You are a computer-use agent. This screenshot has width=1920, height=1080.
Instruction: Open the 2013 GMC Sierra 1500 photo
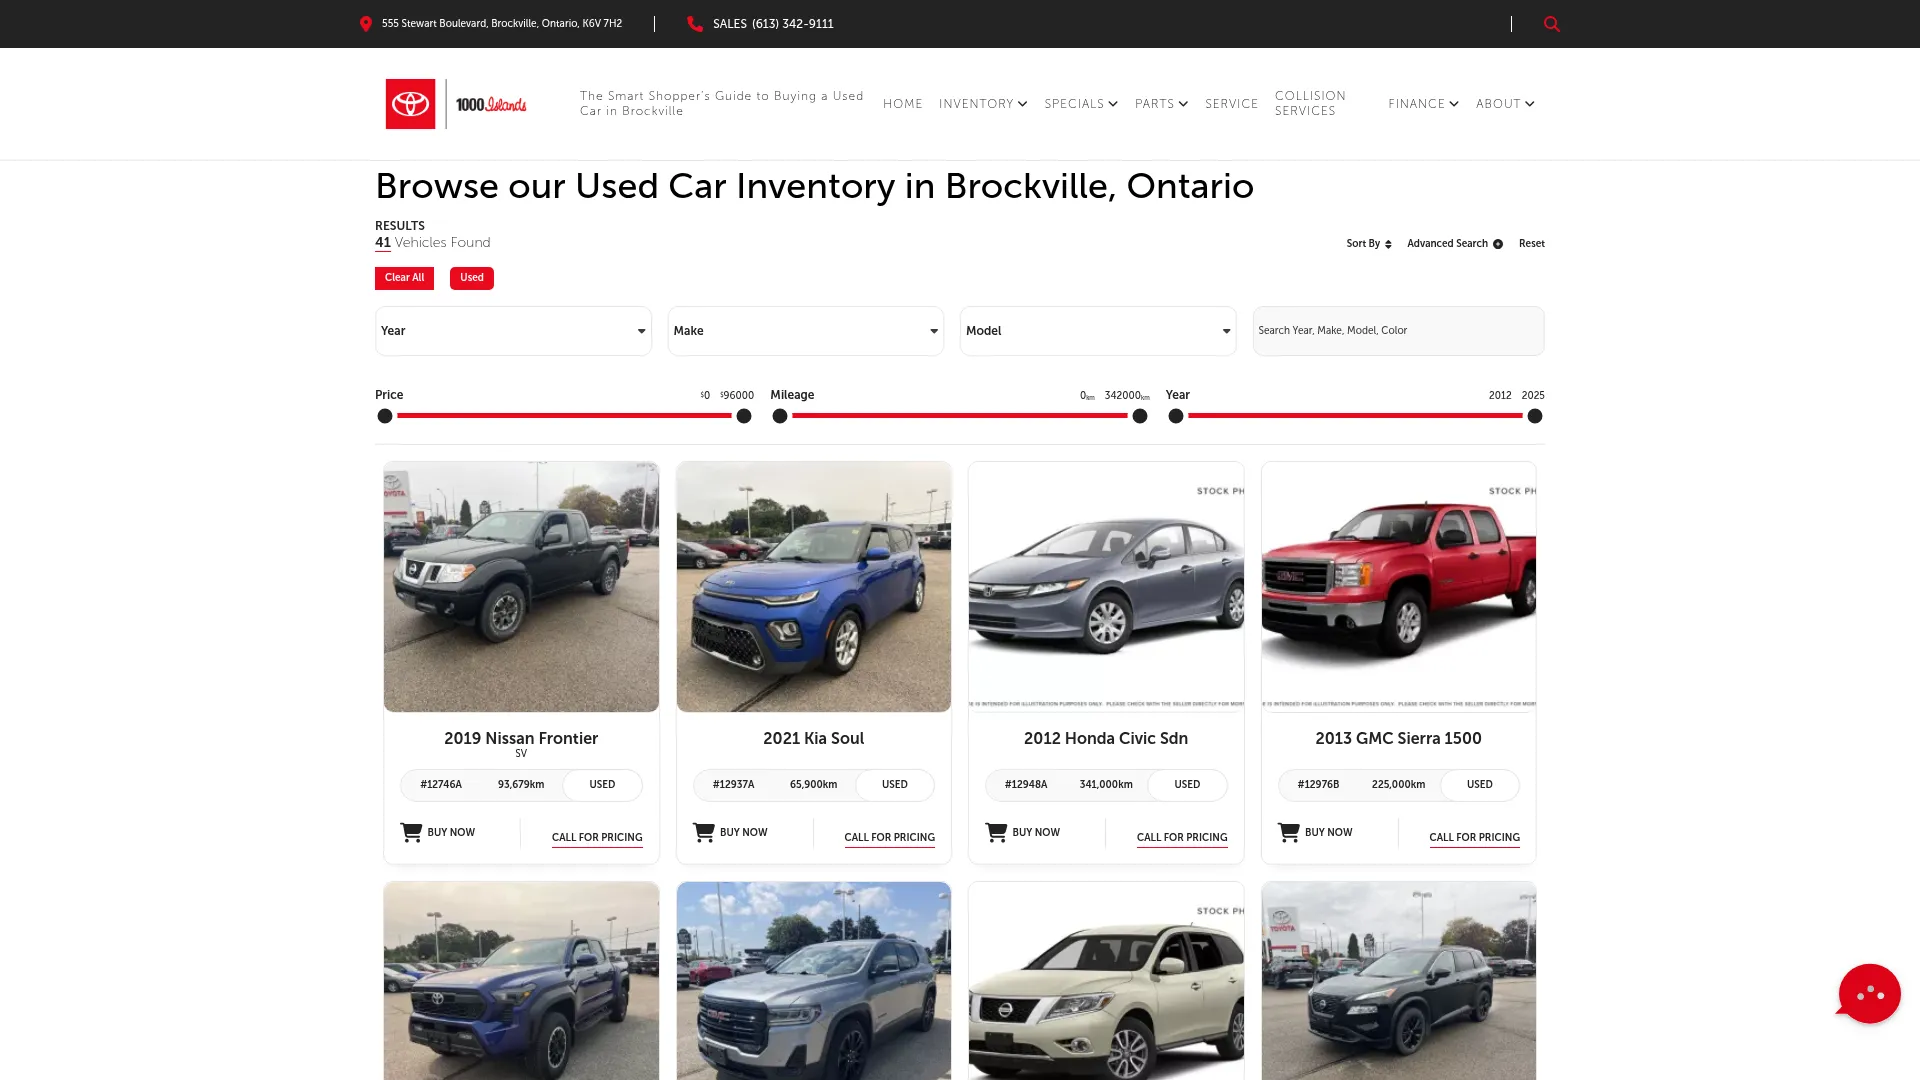1398,587
